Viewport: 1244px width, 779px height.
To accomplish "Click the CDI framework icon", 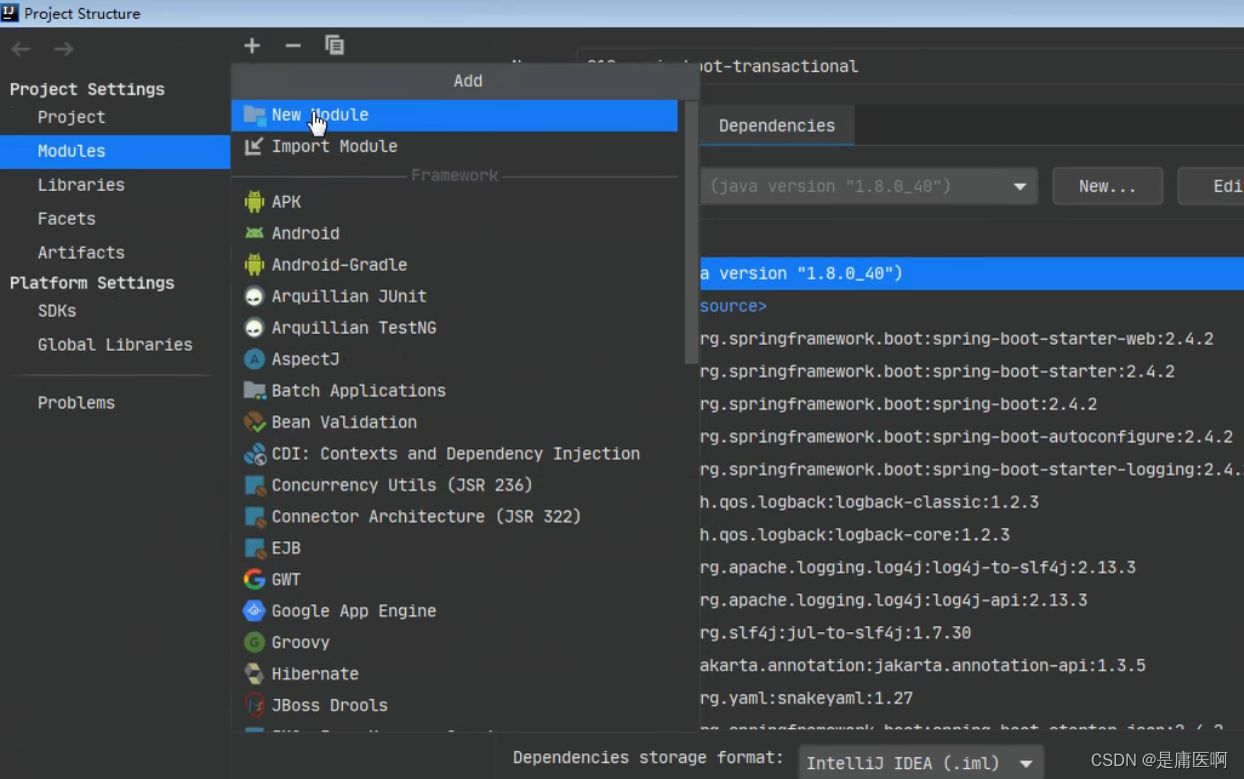I will [x=254, y=454].
